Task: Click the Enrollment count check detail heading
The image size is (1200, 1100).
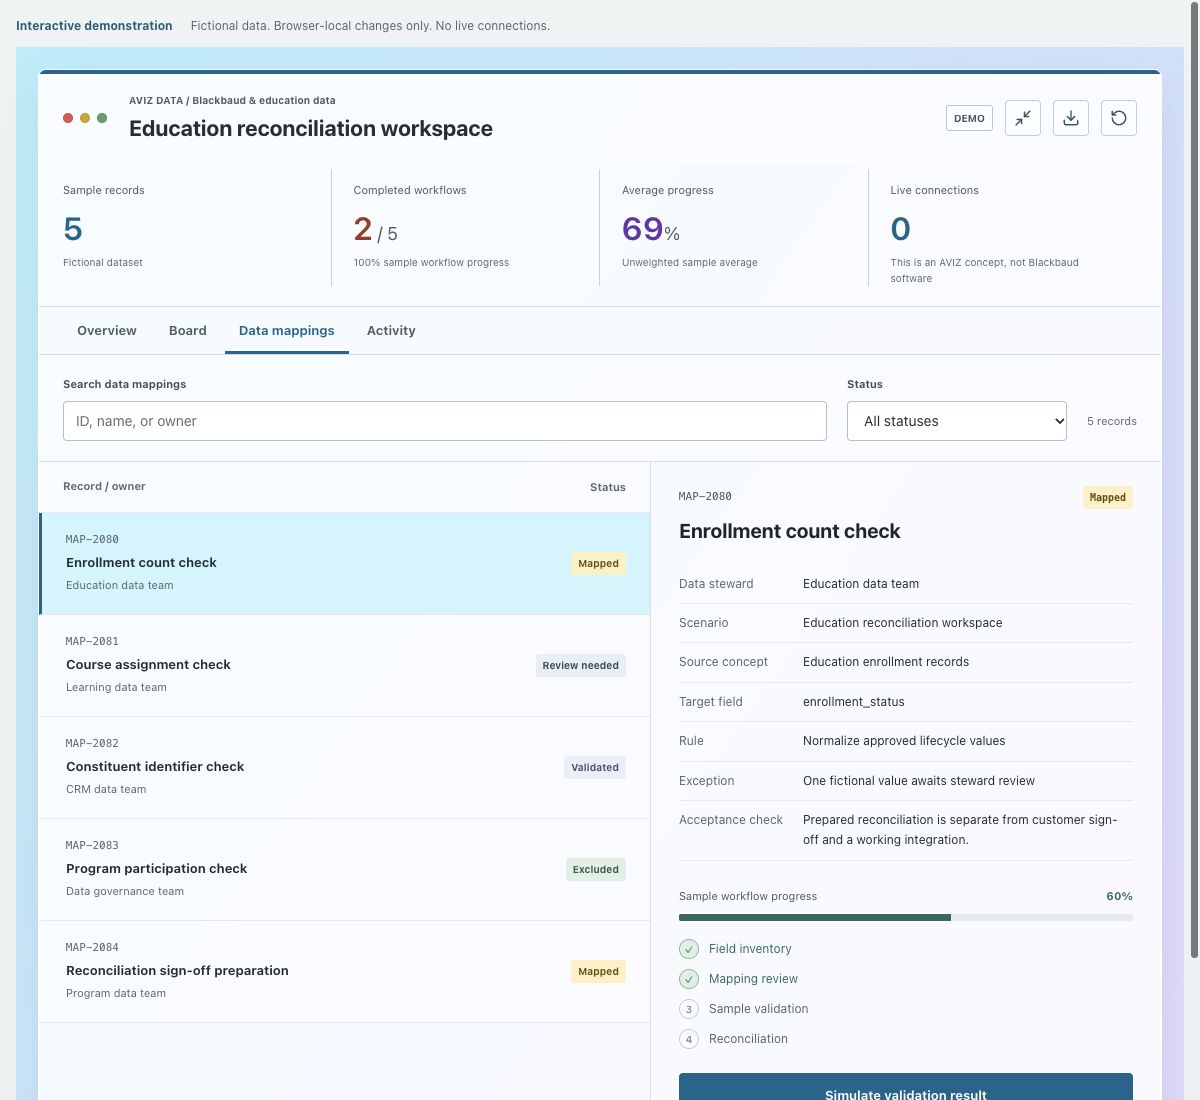Action: (x=790, y=531)
